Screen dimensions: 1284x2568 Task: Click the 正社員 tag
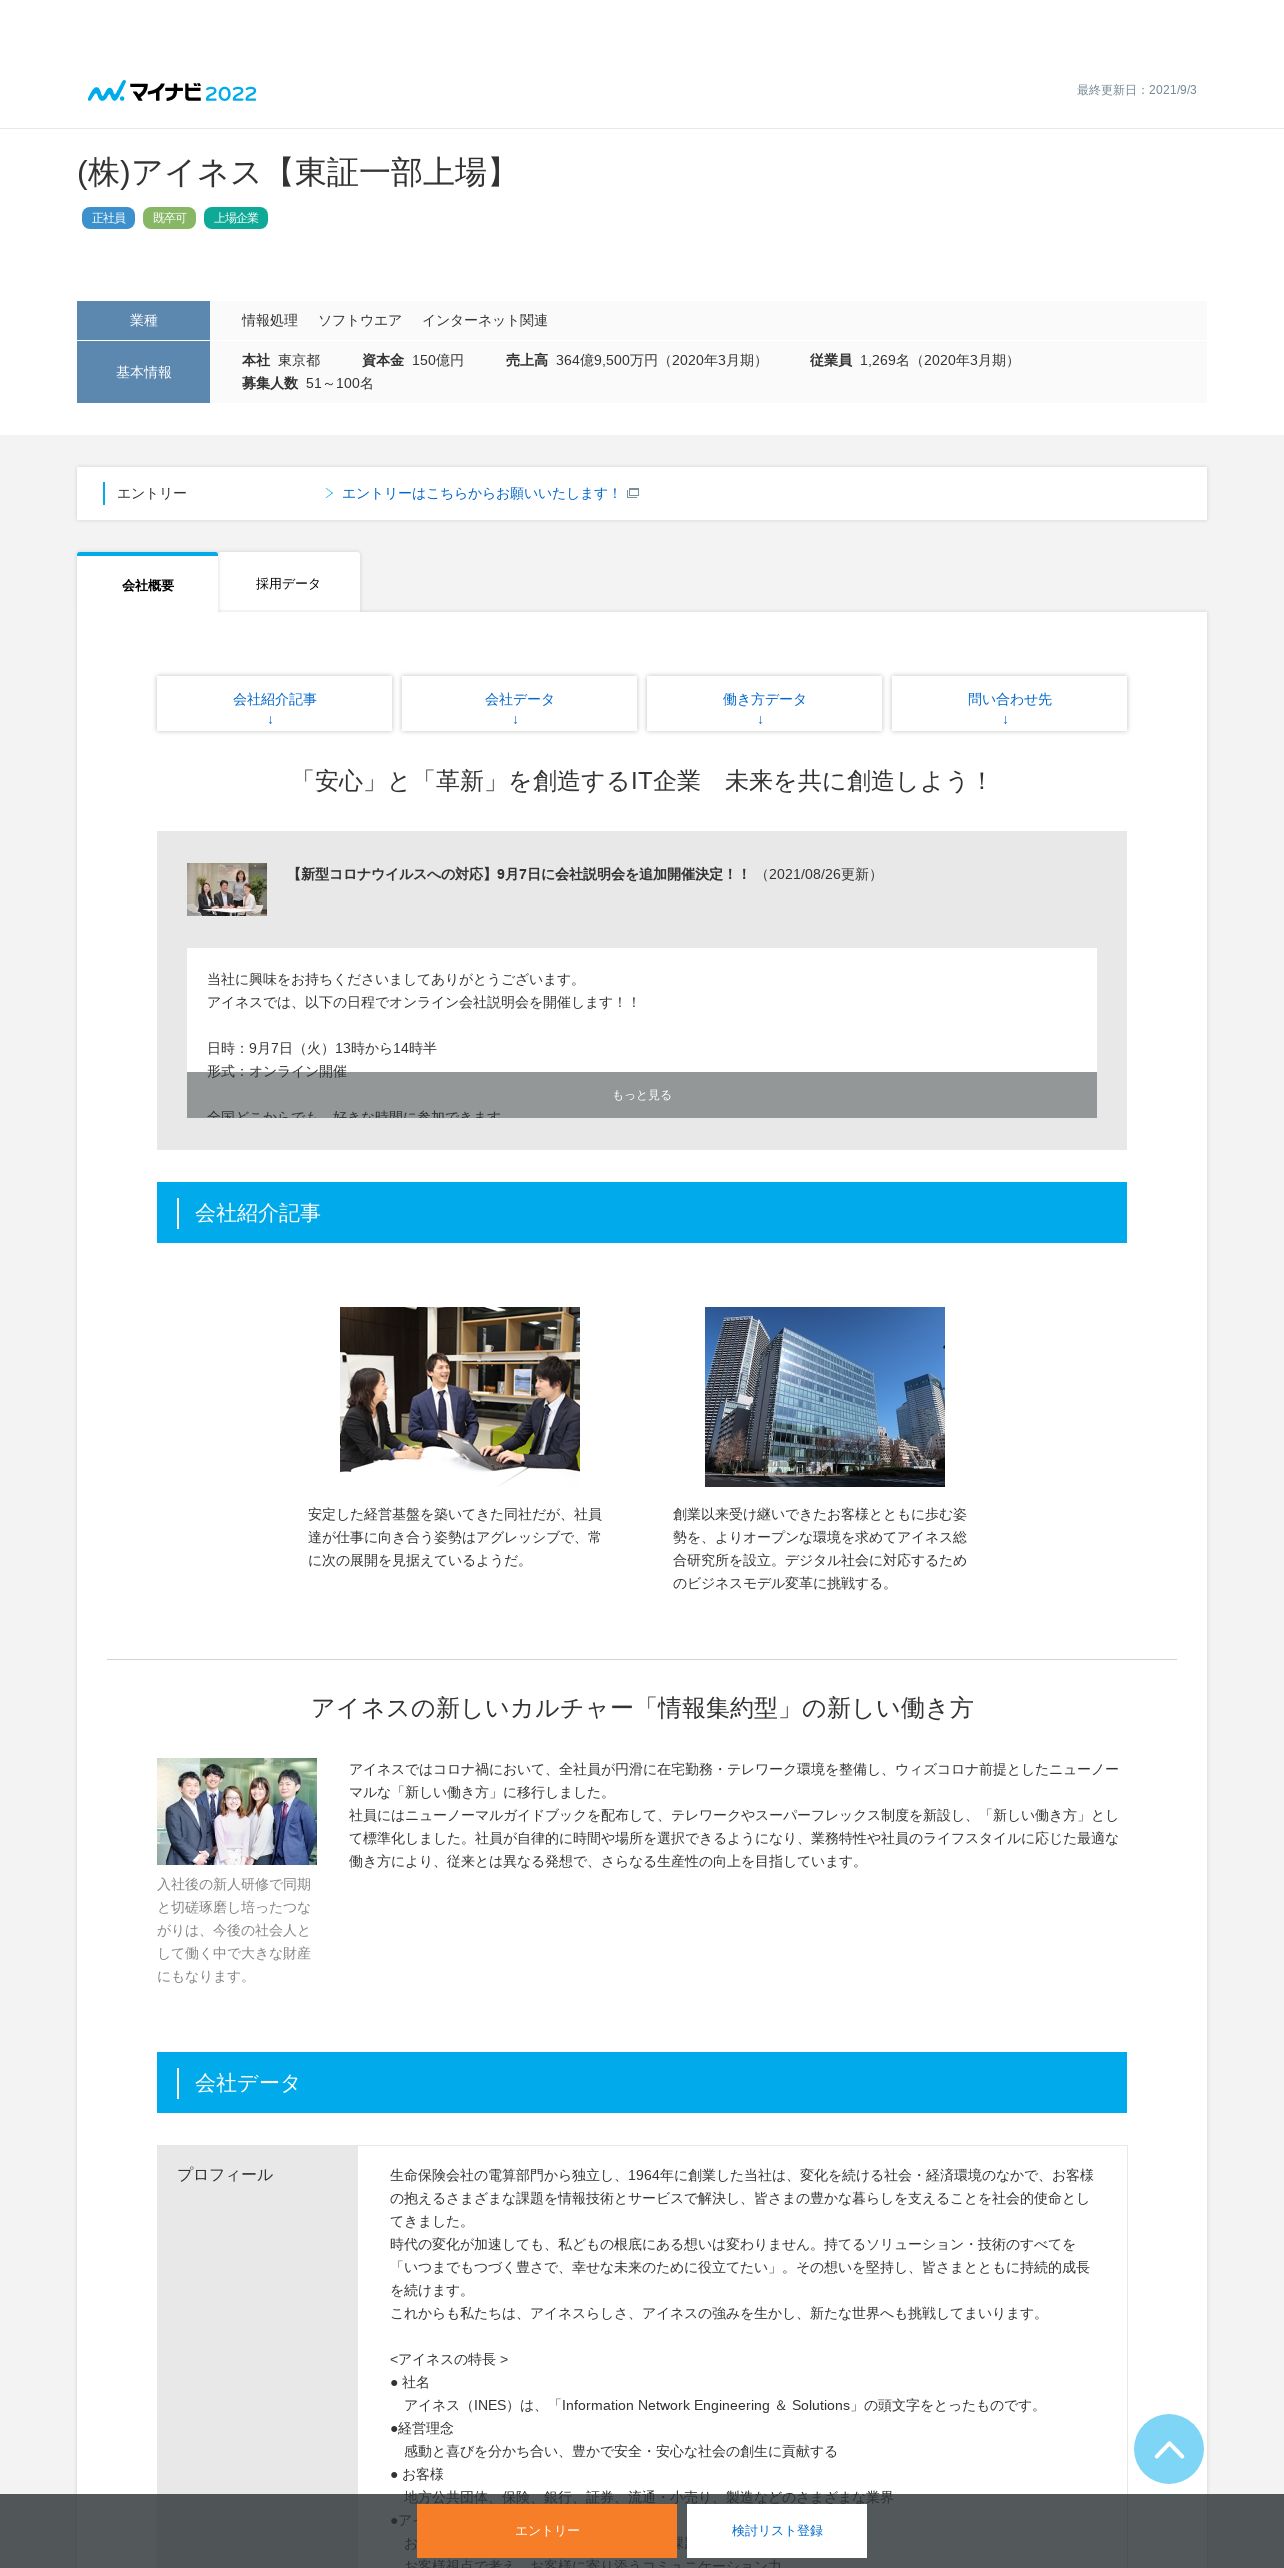pos(108,218)
